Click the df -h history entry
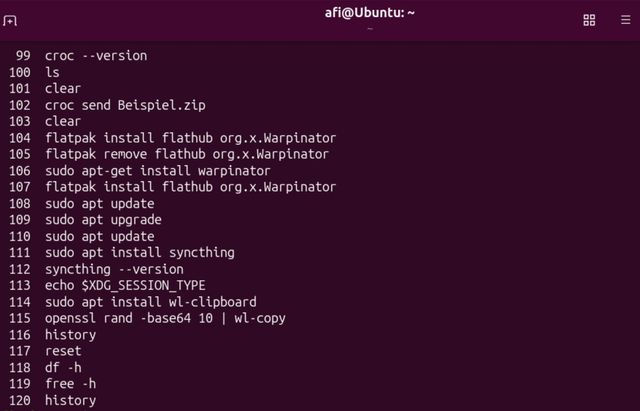 click(x=63, y=368)
